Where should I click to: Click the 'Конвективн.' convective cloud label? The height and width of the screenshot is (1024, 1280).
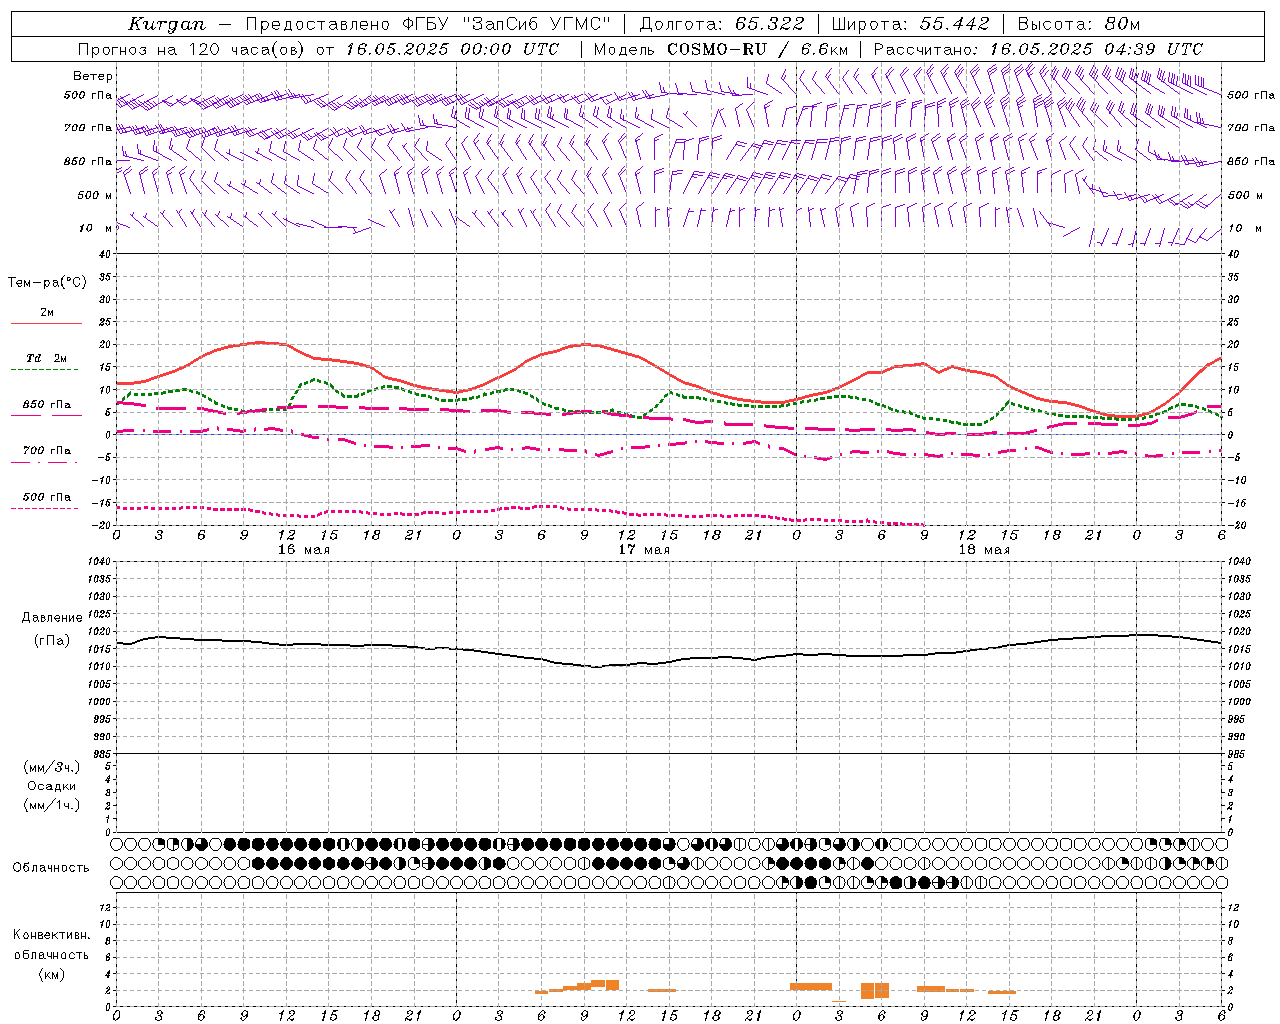[x=51, y=935]
